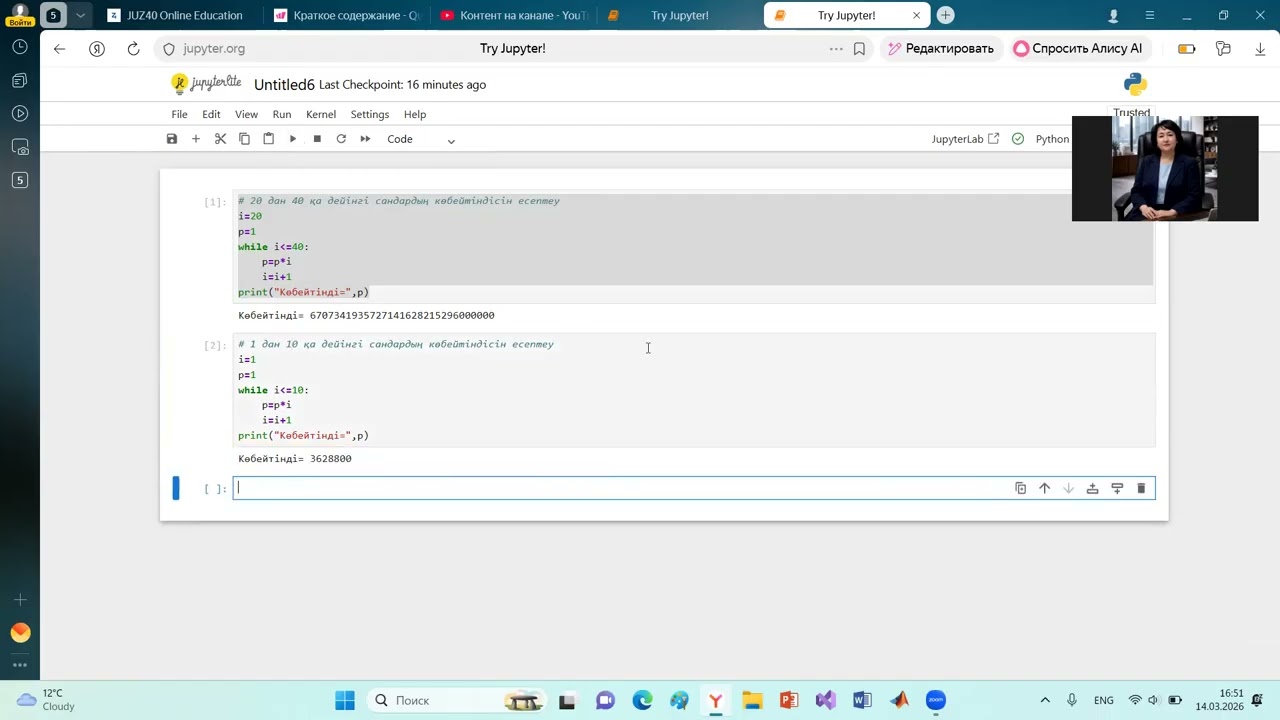Open the Edit menu
Image resolution: width=1280 pixels, height=720 pixels.
pyautogui.click(x=211, y=114)
